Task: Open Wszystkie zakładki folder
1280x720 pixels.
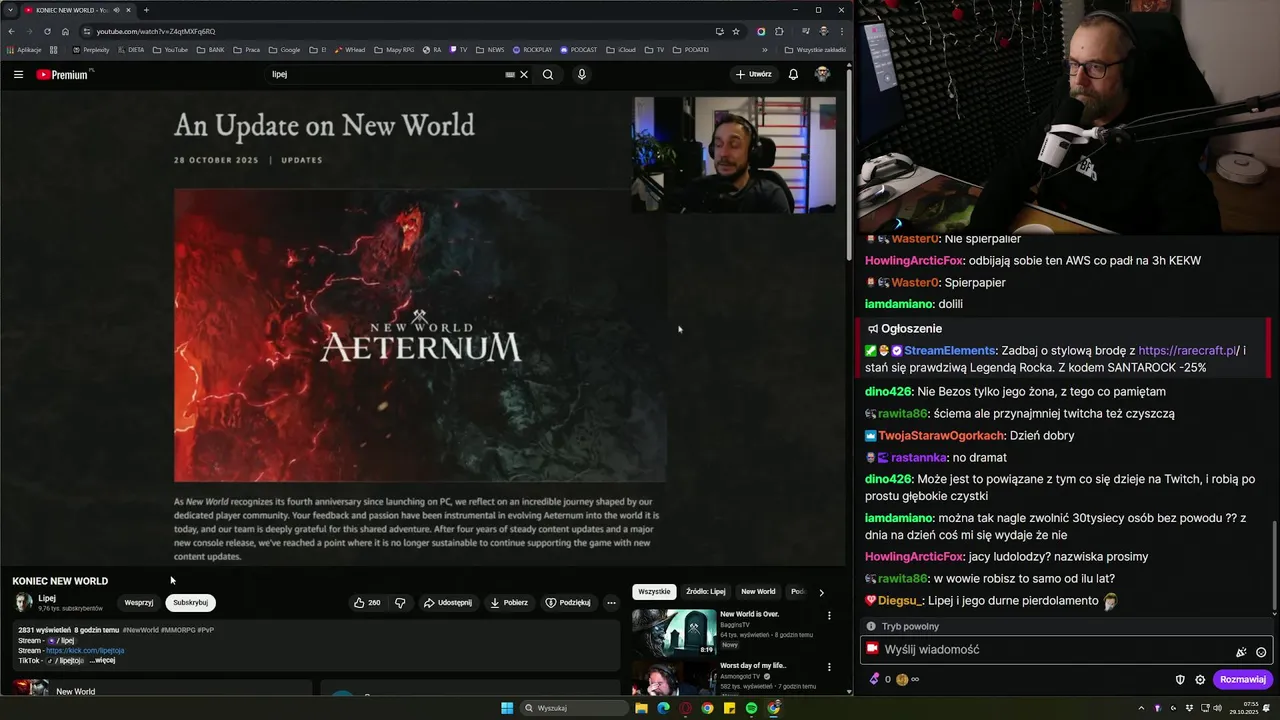Action: pyautogui.click(x=815, y=50)
